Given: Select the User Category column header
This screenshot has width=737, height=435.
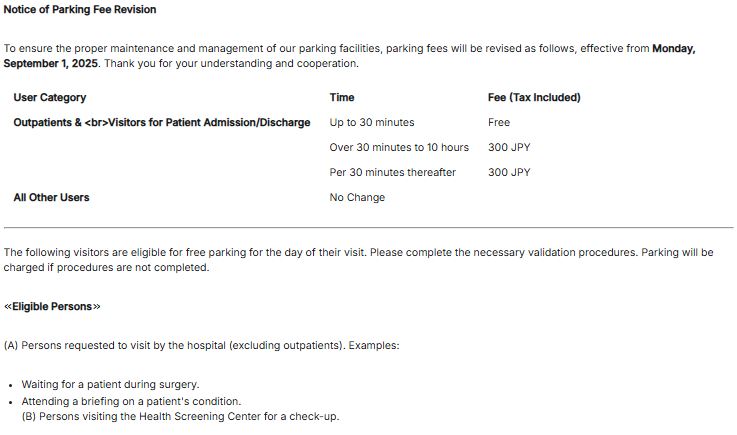Looking at the screenshot, I should pos(50,97).
